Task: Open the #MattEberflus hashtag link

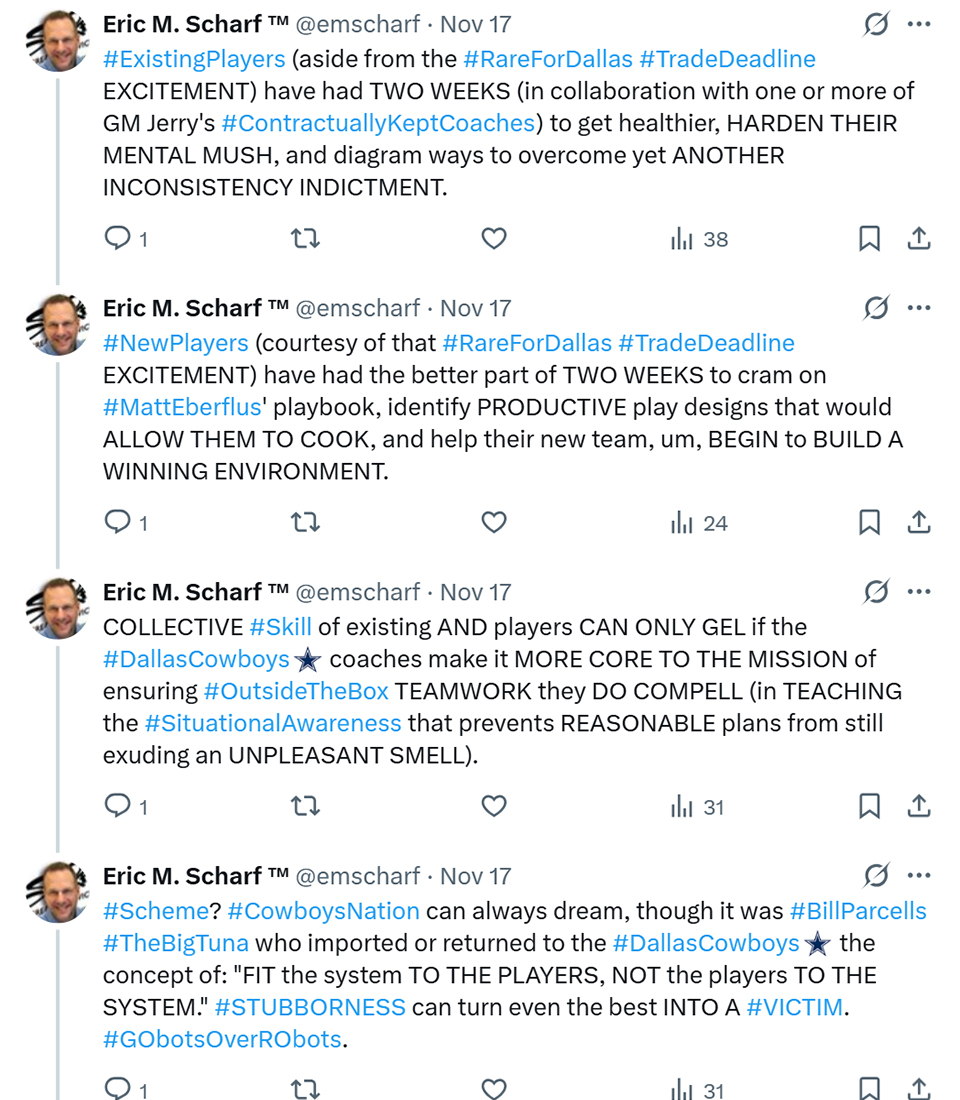Action: point(176,408)
